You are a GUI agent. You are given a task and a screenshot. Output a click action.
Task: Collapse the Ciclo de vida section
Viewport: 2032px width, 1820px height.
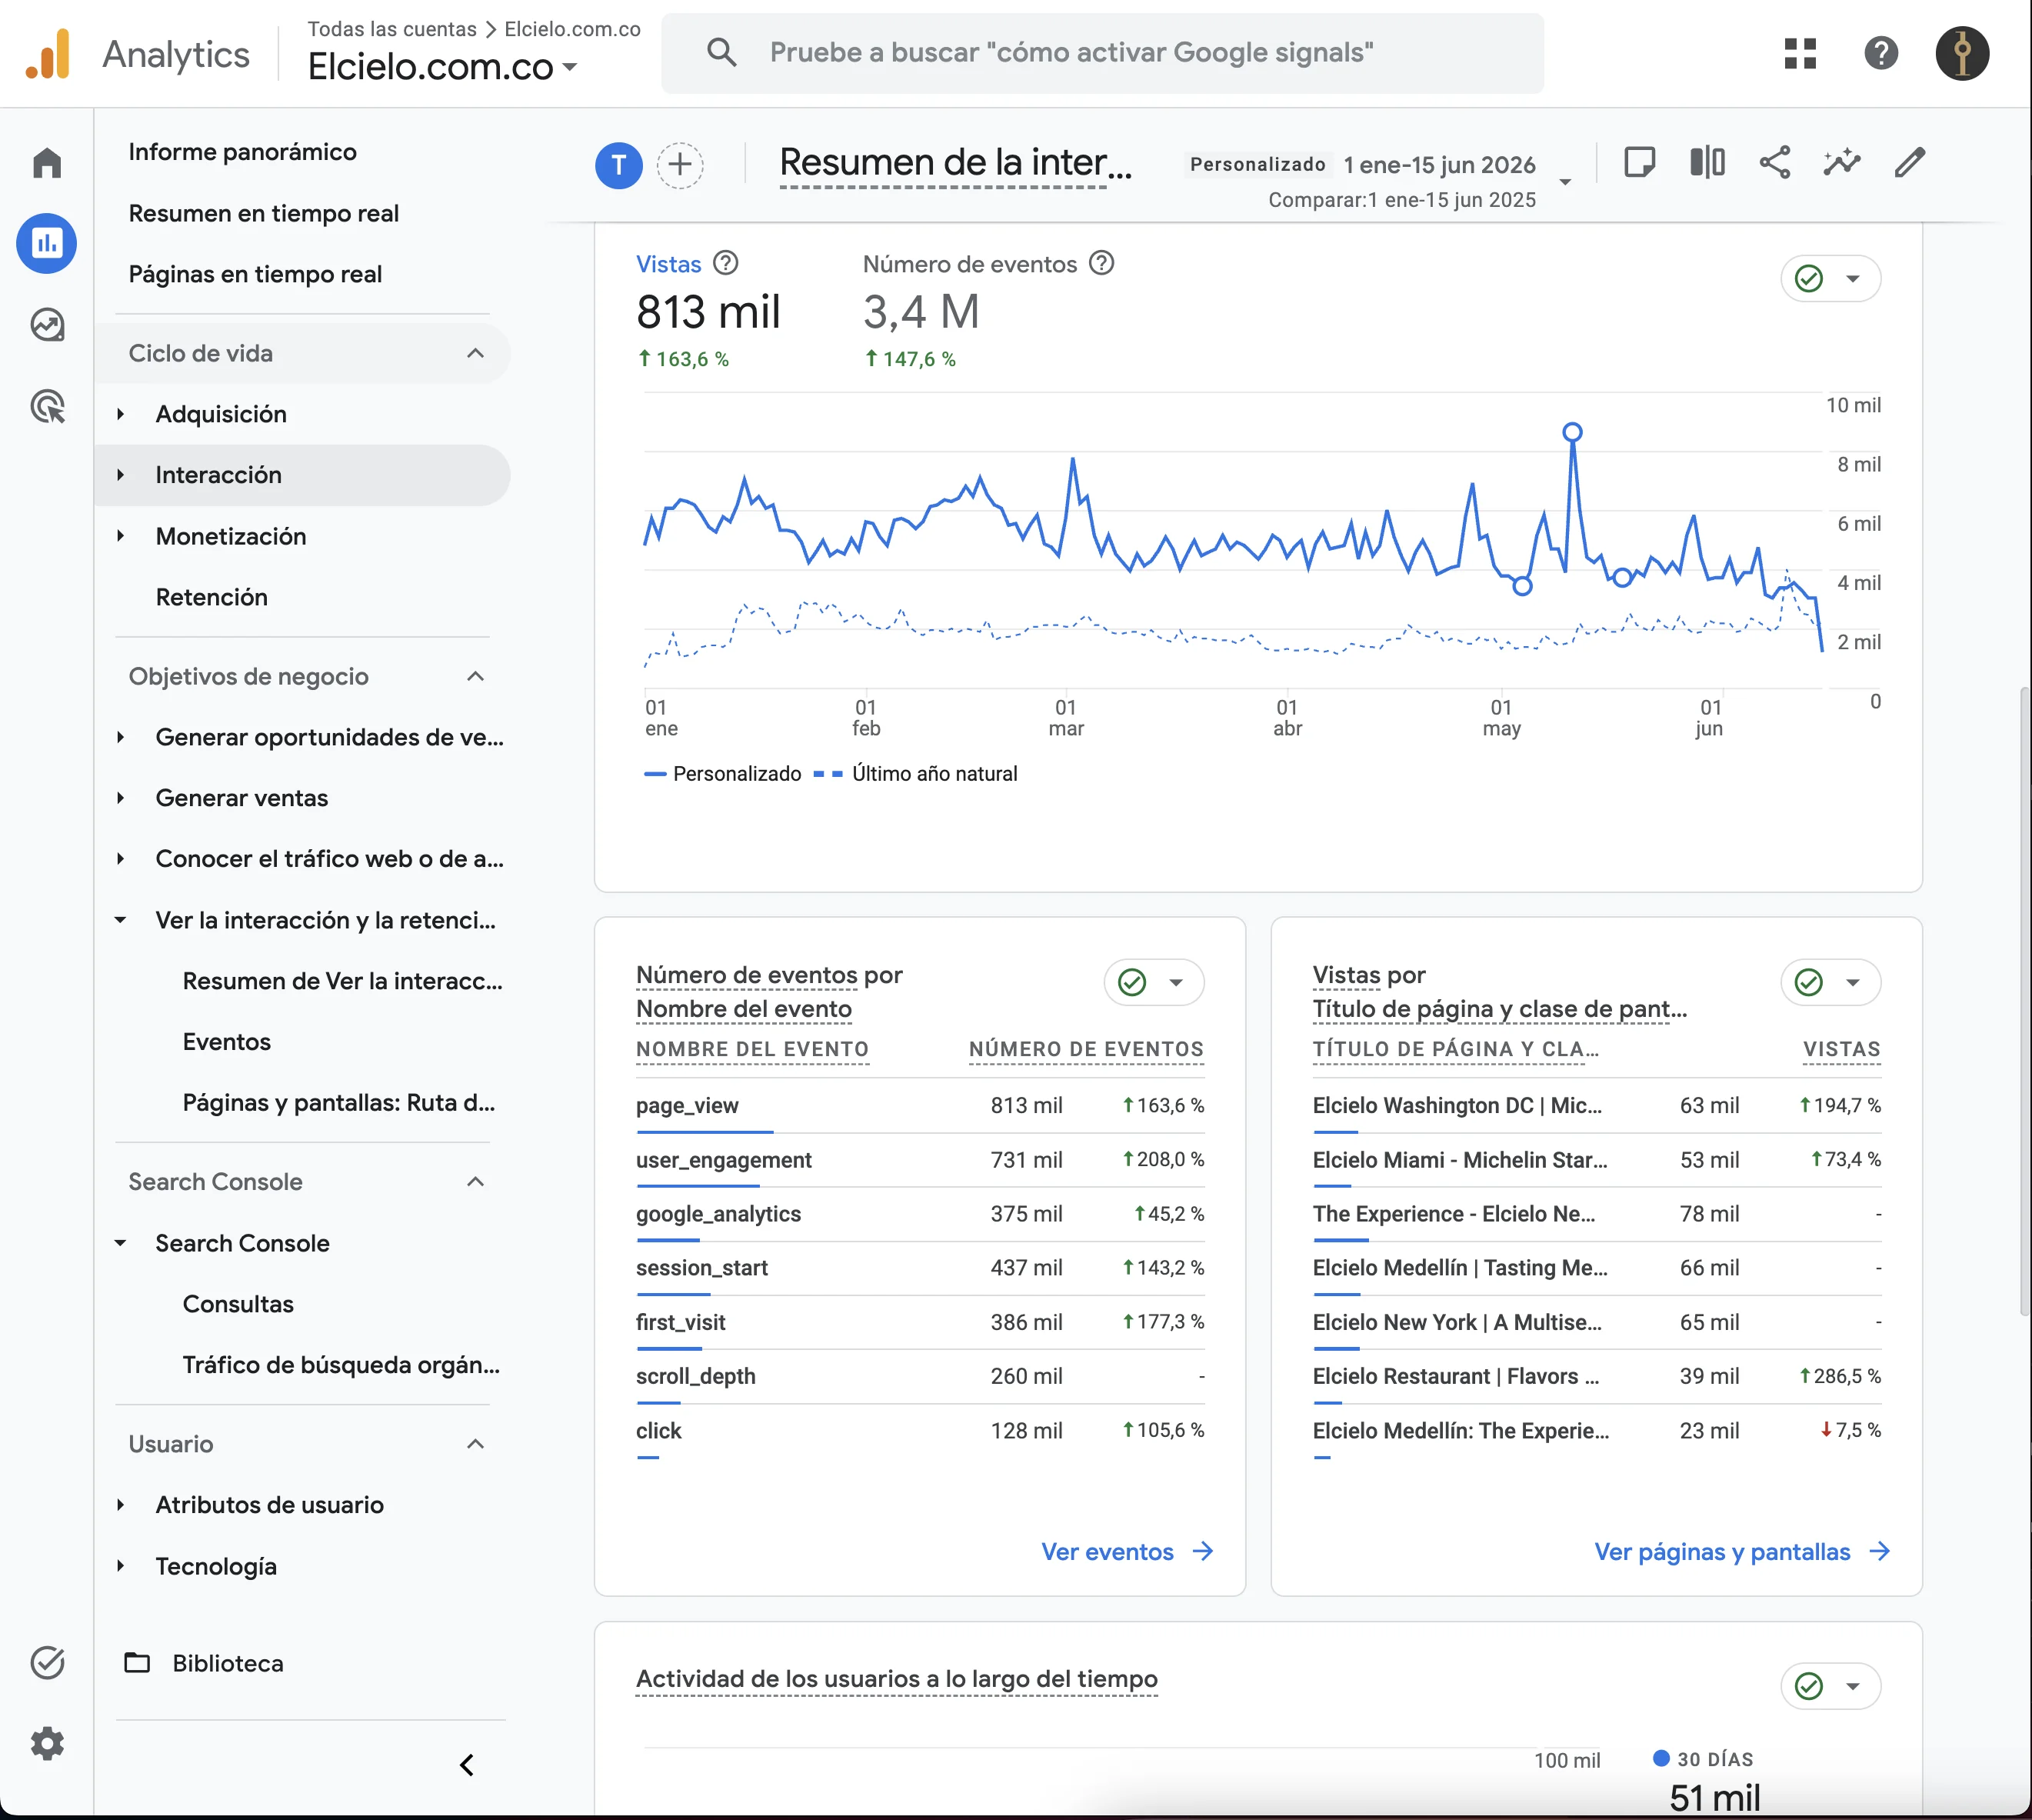coord(476,353)
